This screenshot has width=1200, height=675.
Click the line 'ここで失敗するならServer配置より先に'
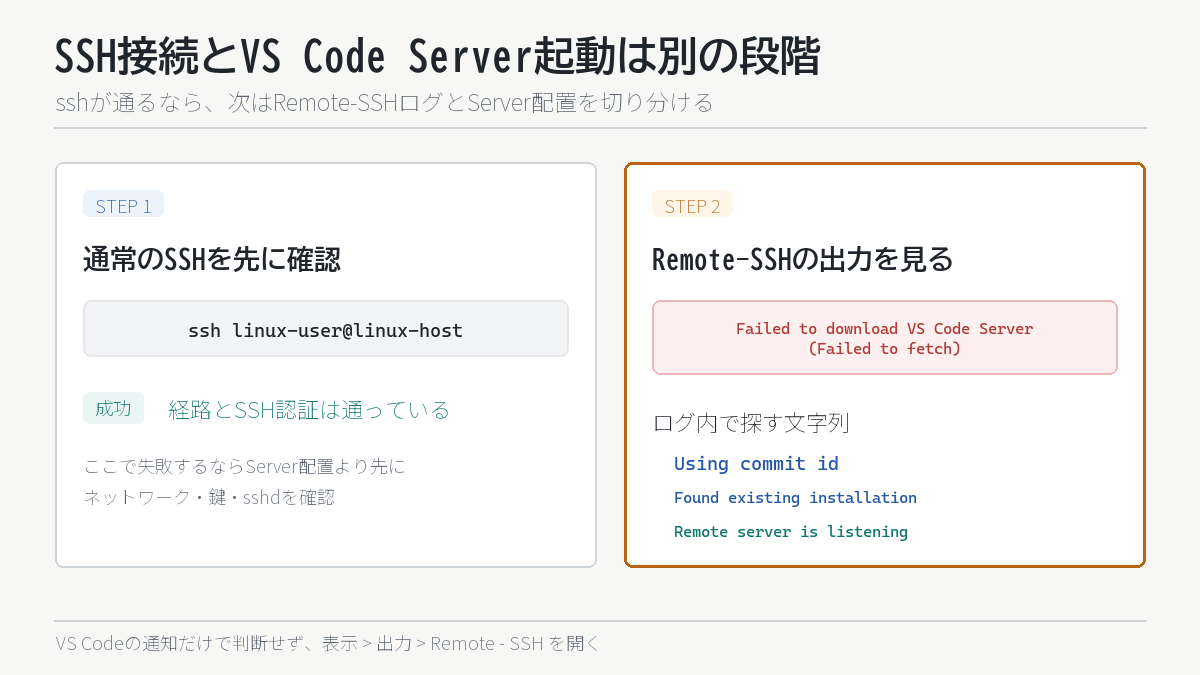[x=245, y=466]
